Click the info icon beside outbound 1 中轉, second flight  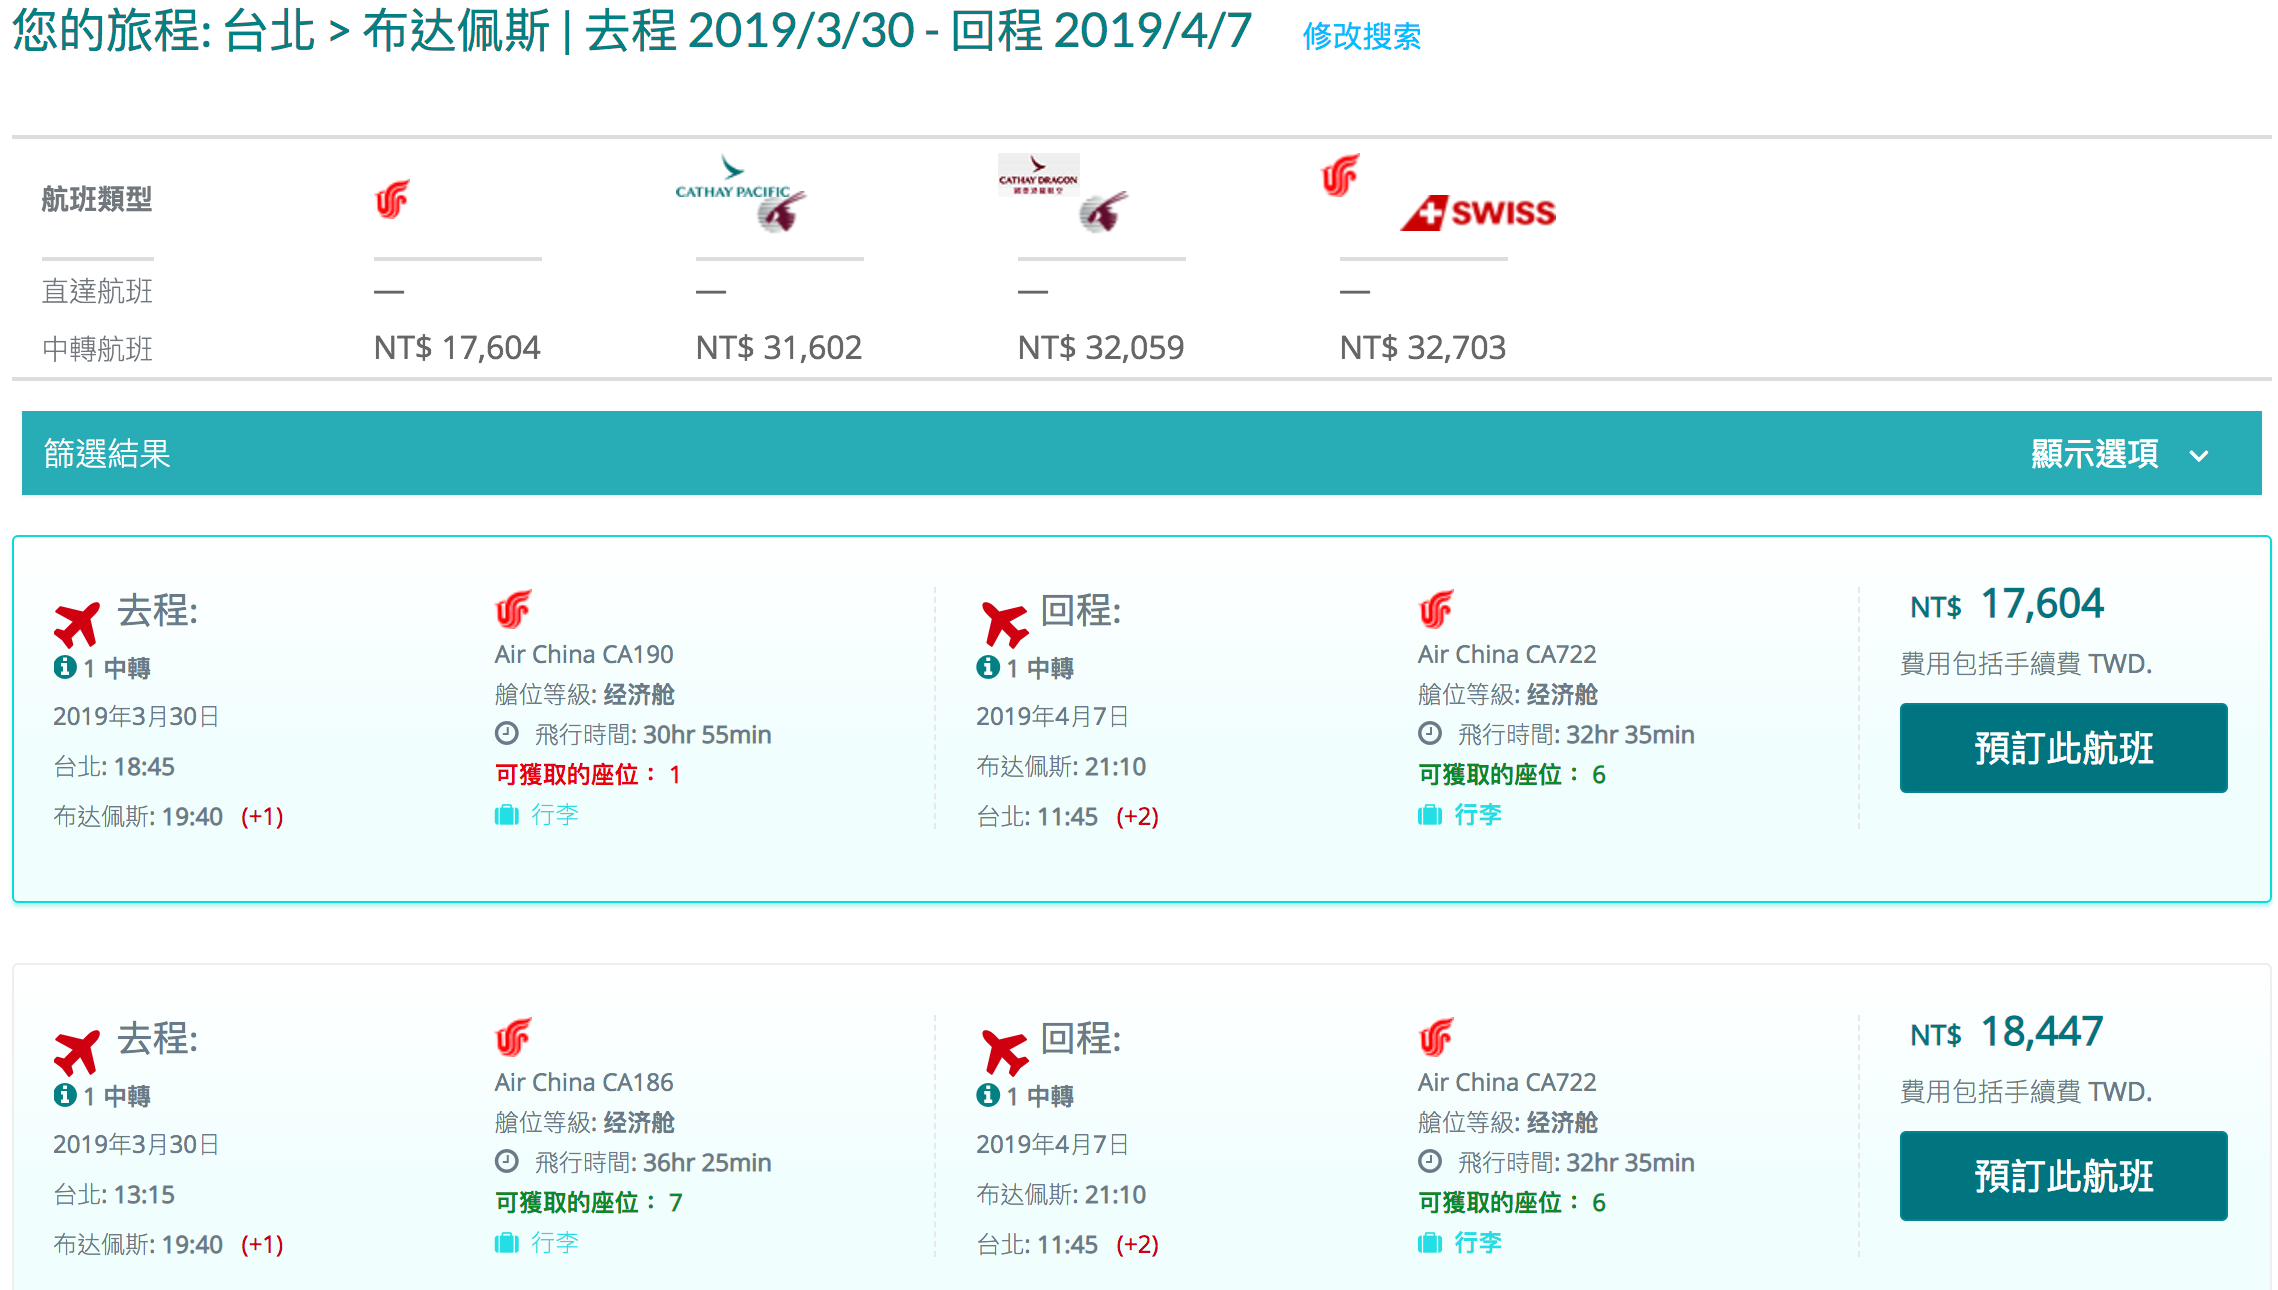(x=65, y=1095)
